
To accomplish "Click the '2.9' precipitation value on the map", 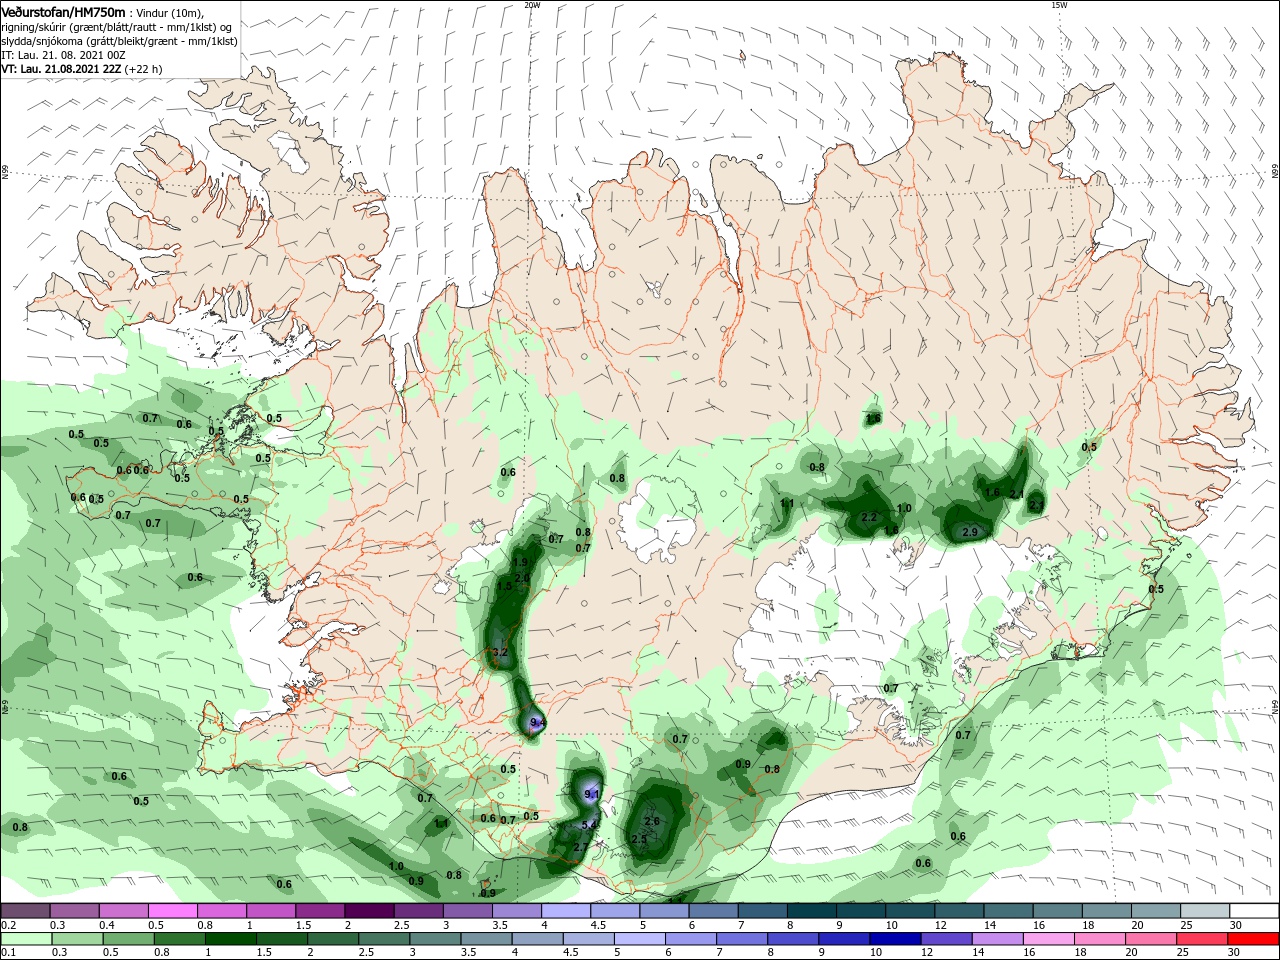I will (x=969, y=532).
